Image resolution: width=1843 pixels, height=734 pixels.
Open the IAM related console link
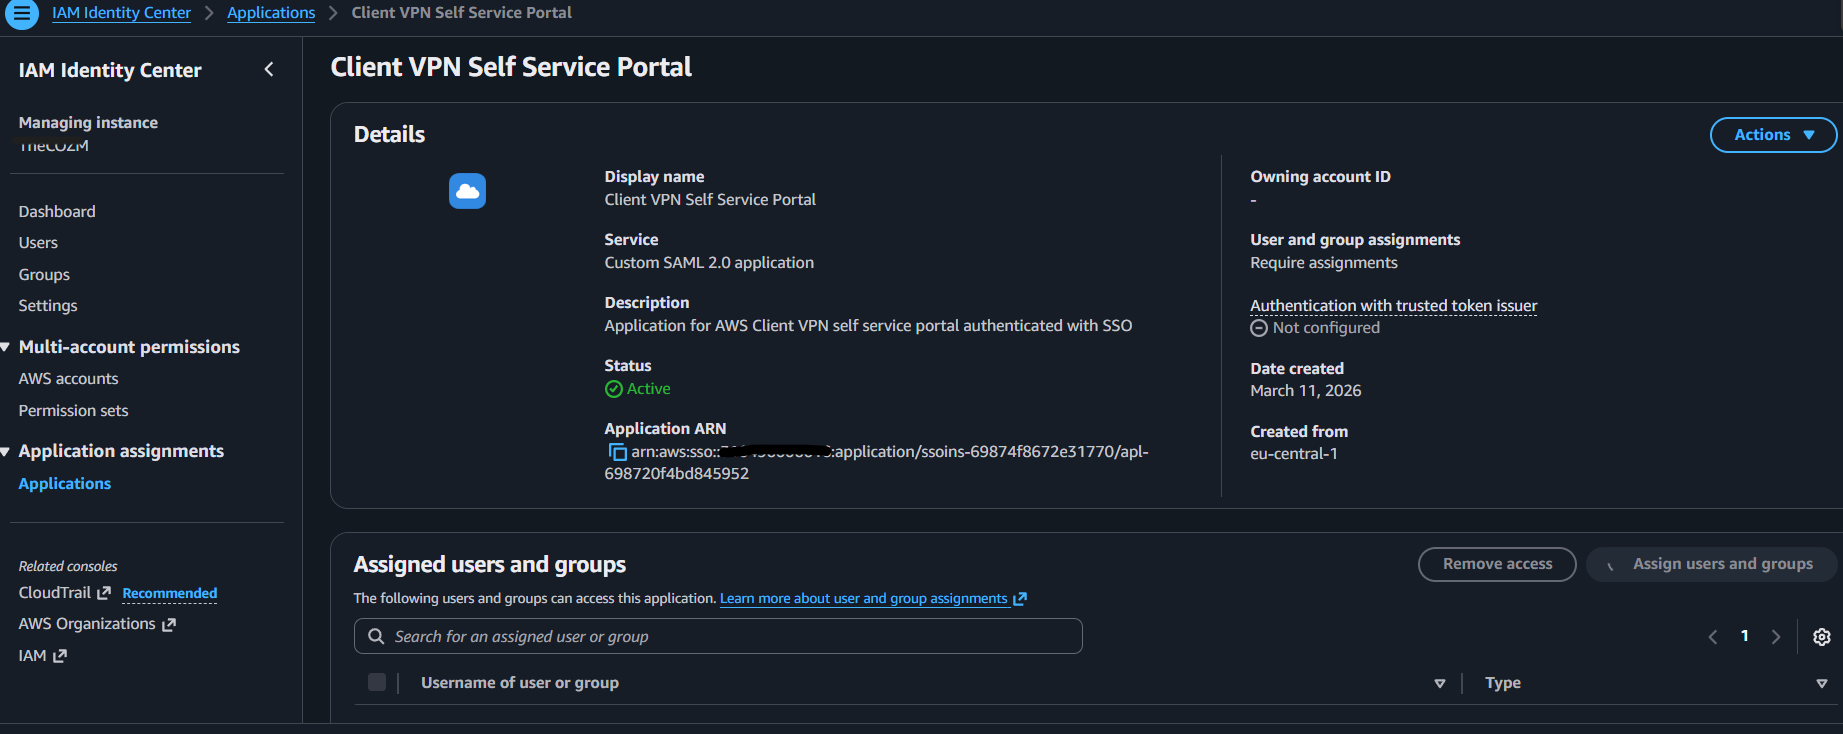click(32, 656)
